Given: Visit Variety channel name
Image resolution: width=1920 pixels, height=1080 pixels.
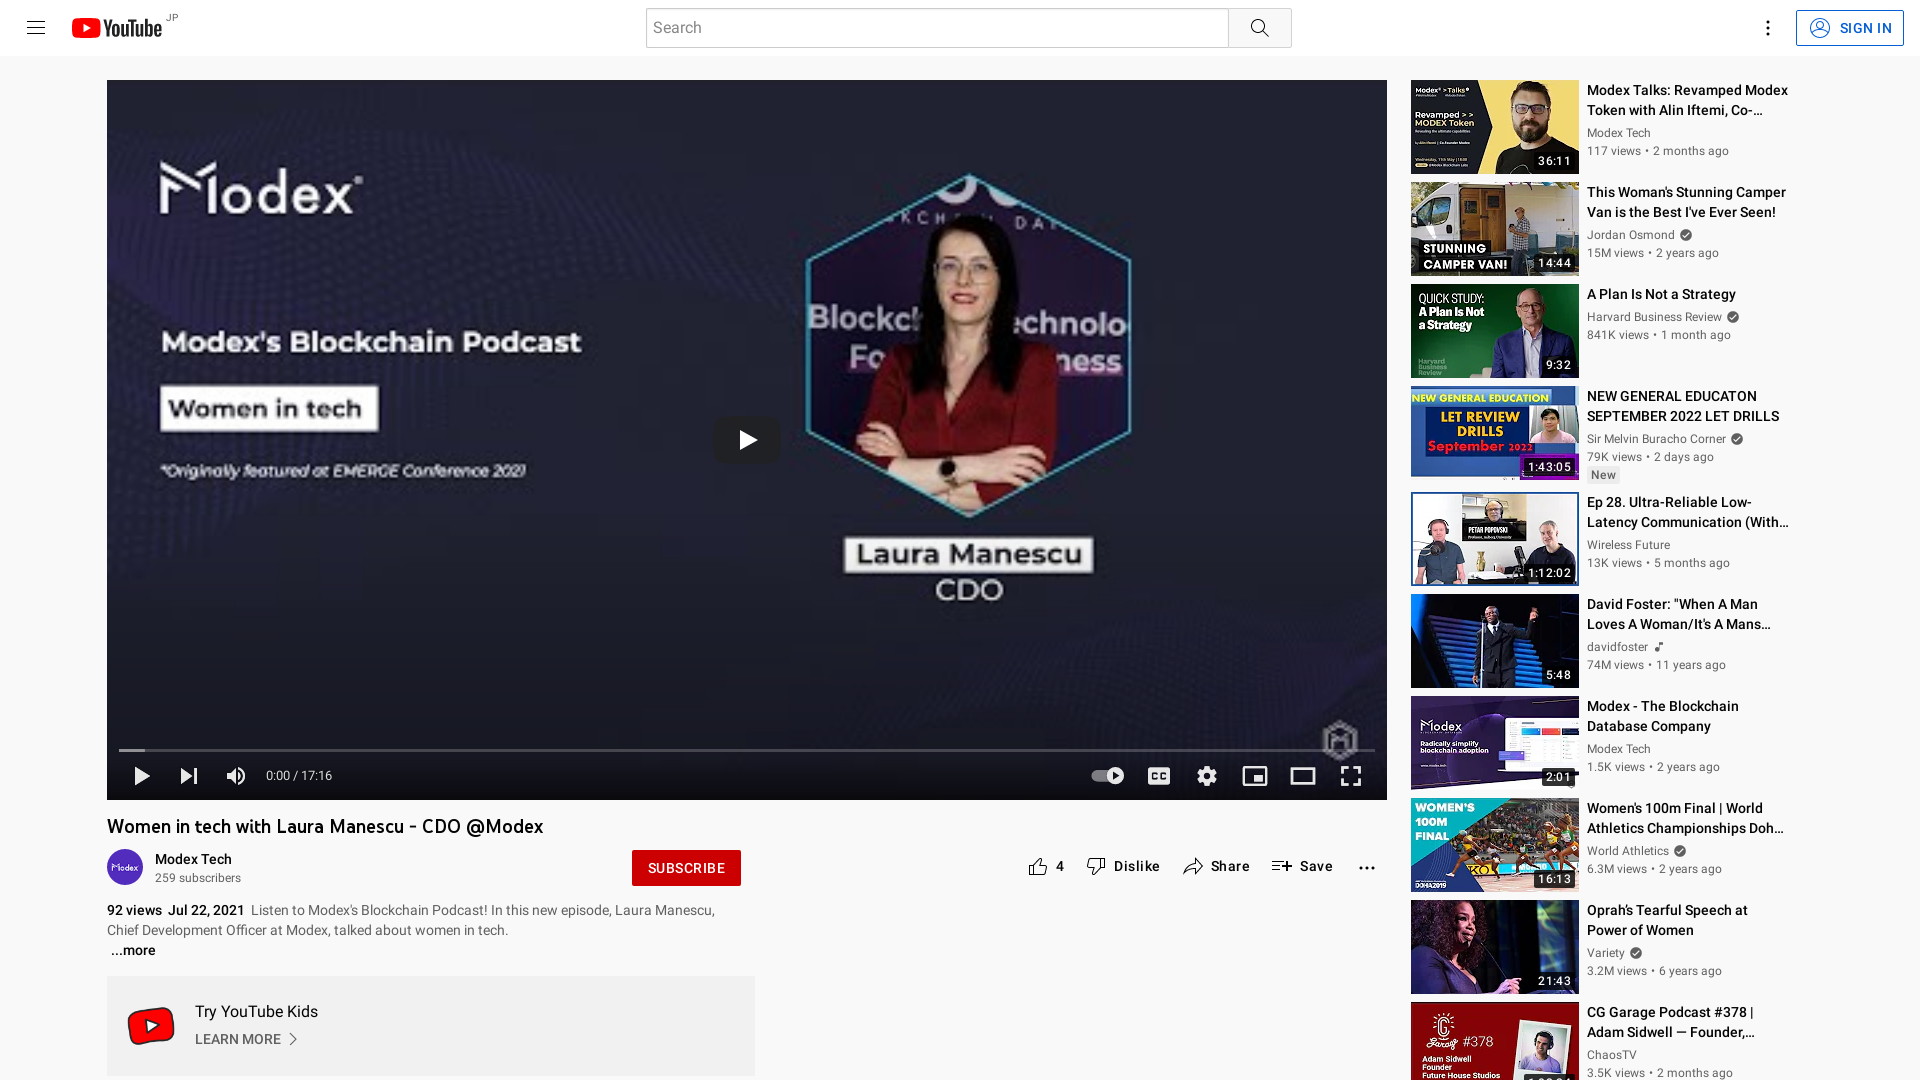Looking at the screenshot, I should pyautogui.click(x=1605, y=954).
